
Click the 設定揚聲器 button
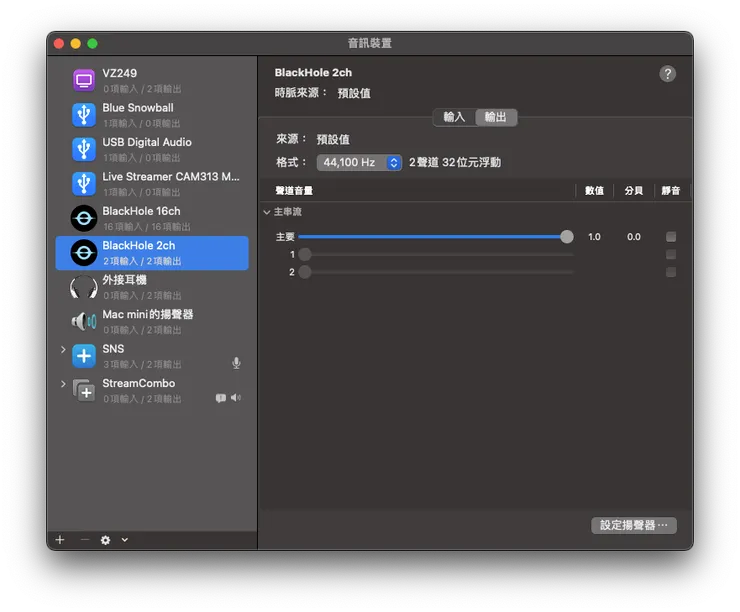click(x=634, y=525)
